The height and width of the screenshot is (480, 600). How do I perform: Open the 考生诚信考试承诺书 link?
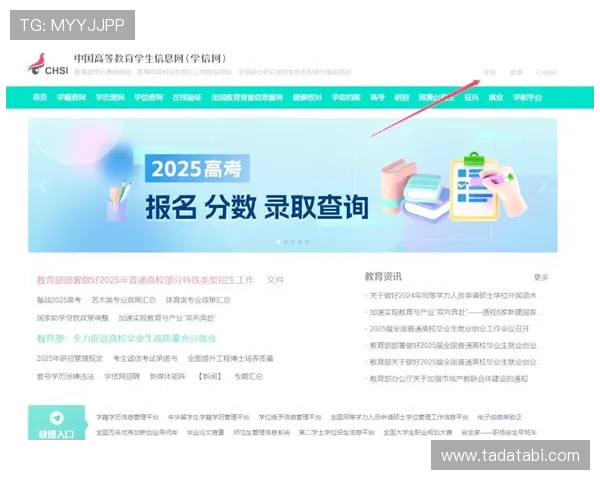pyautogui.click(x=145, y=358)
